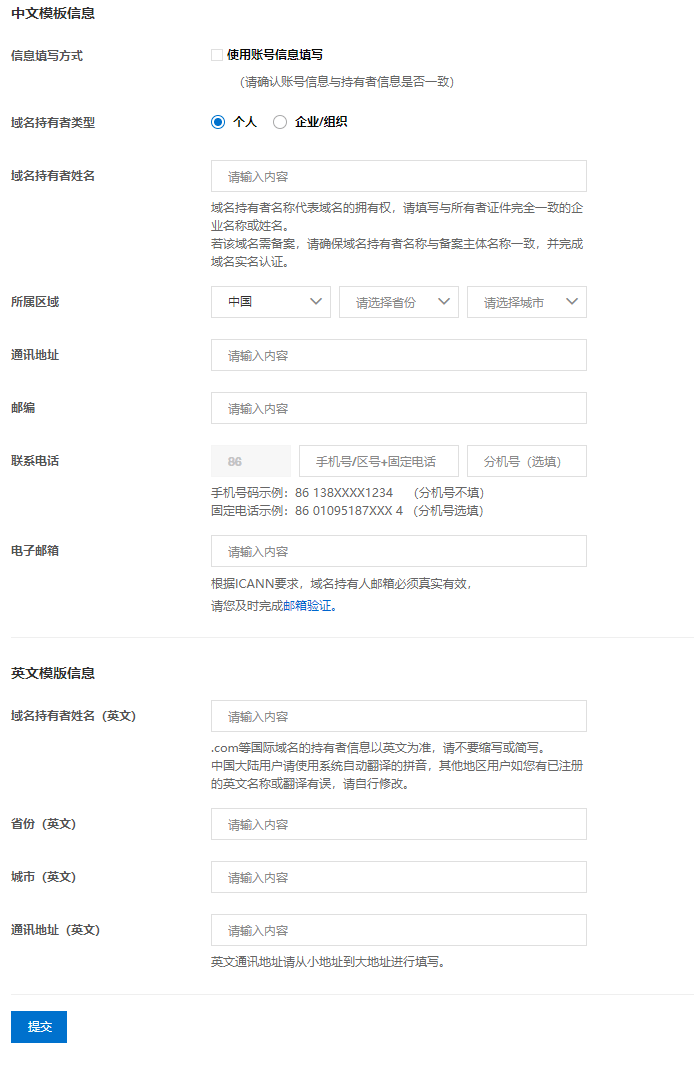Click the 根据ICANN要求 notice text
This screenshot has width=694, height=1065.
(x=342, y=583)
